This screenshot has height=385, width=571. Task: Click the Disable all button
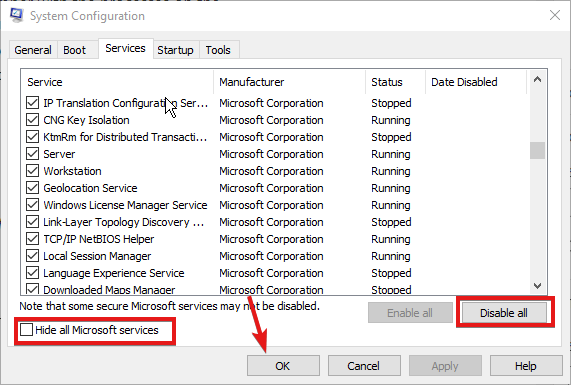coord(504,313)
